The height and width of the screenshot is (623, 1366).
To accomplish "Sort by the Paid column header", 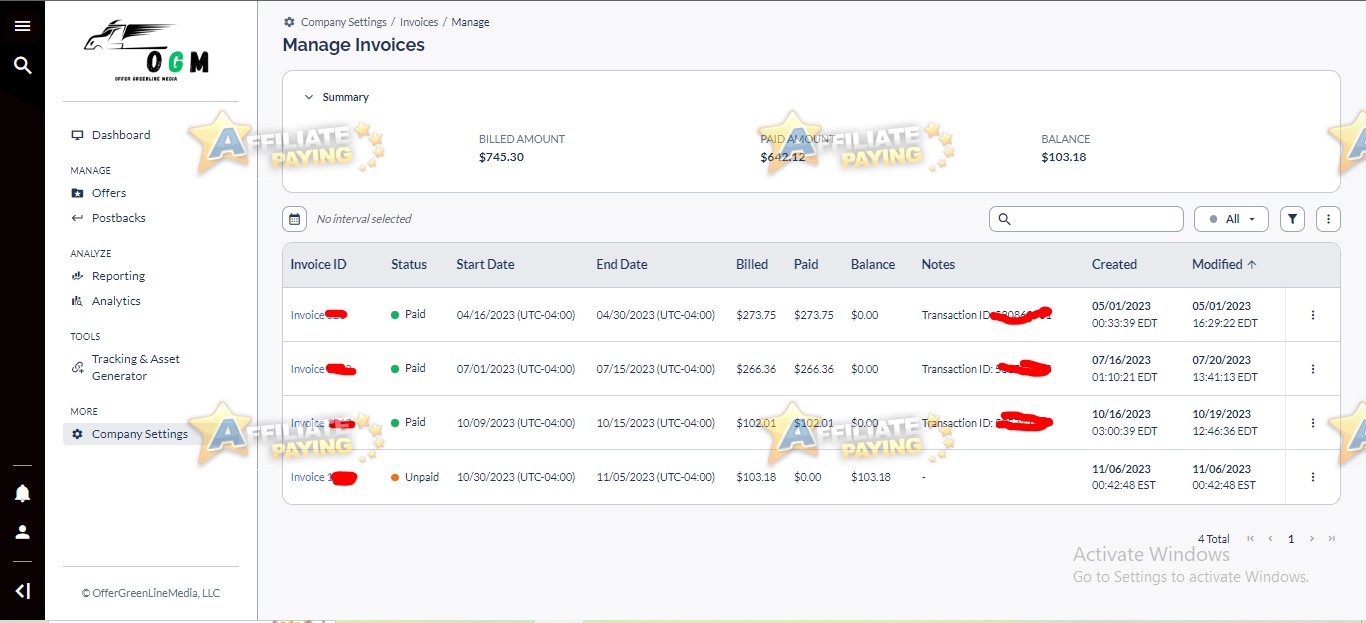I will coord(806,265).
